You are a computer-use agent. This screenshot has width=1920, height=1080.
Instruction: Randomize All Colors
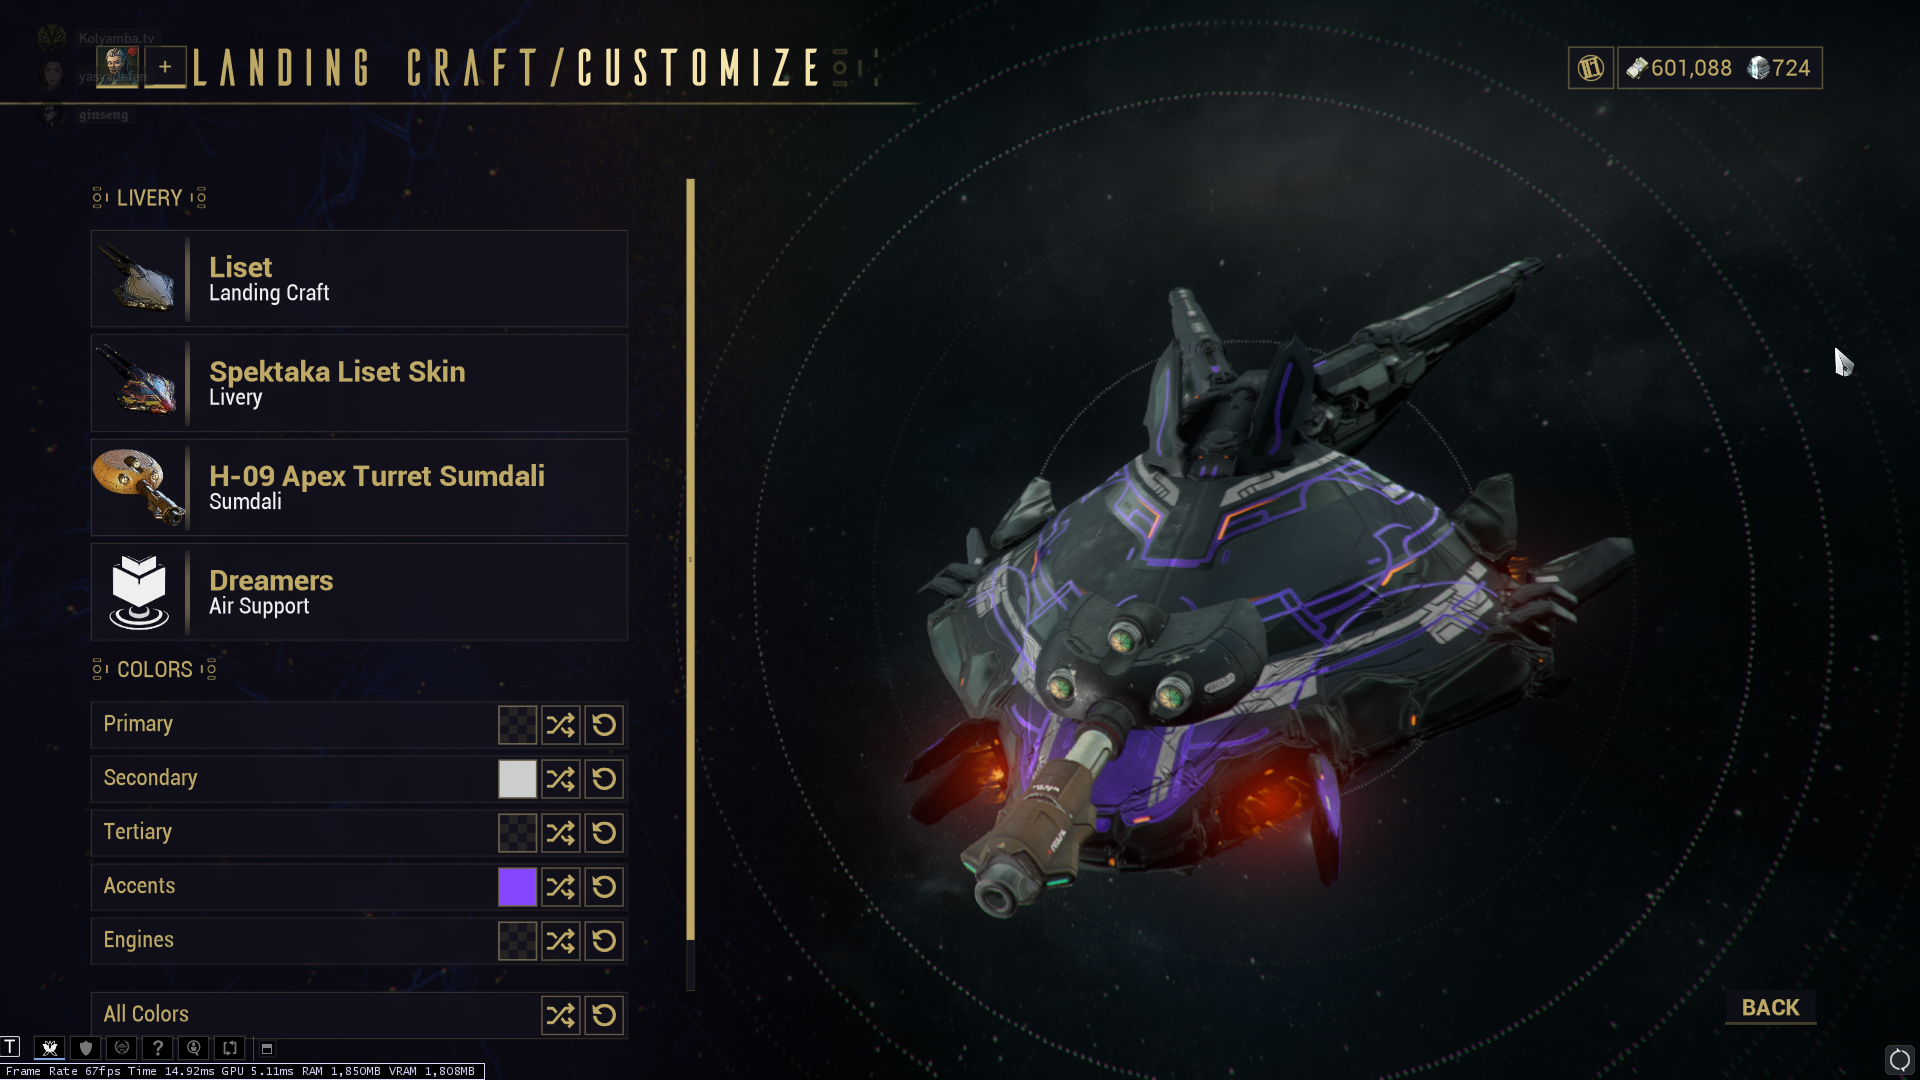pyautogui.click(x=560, y=1015)
